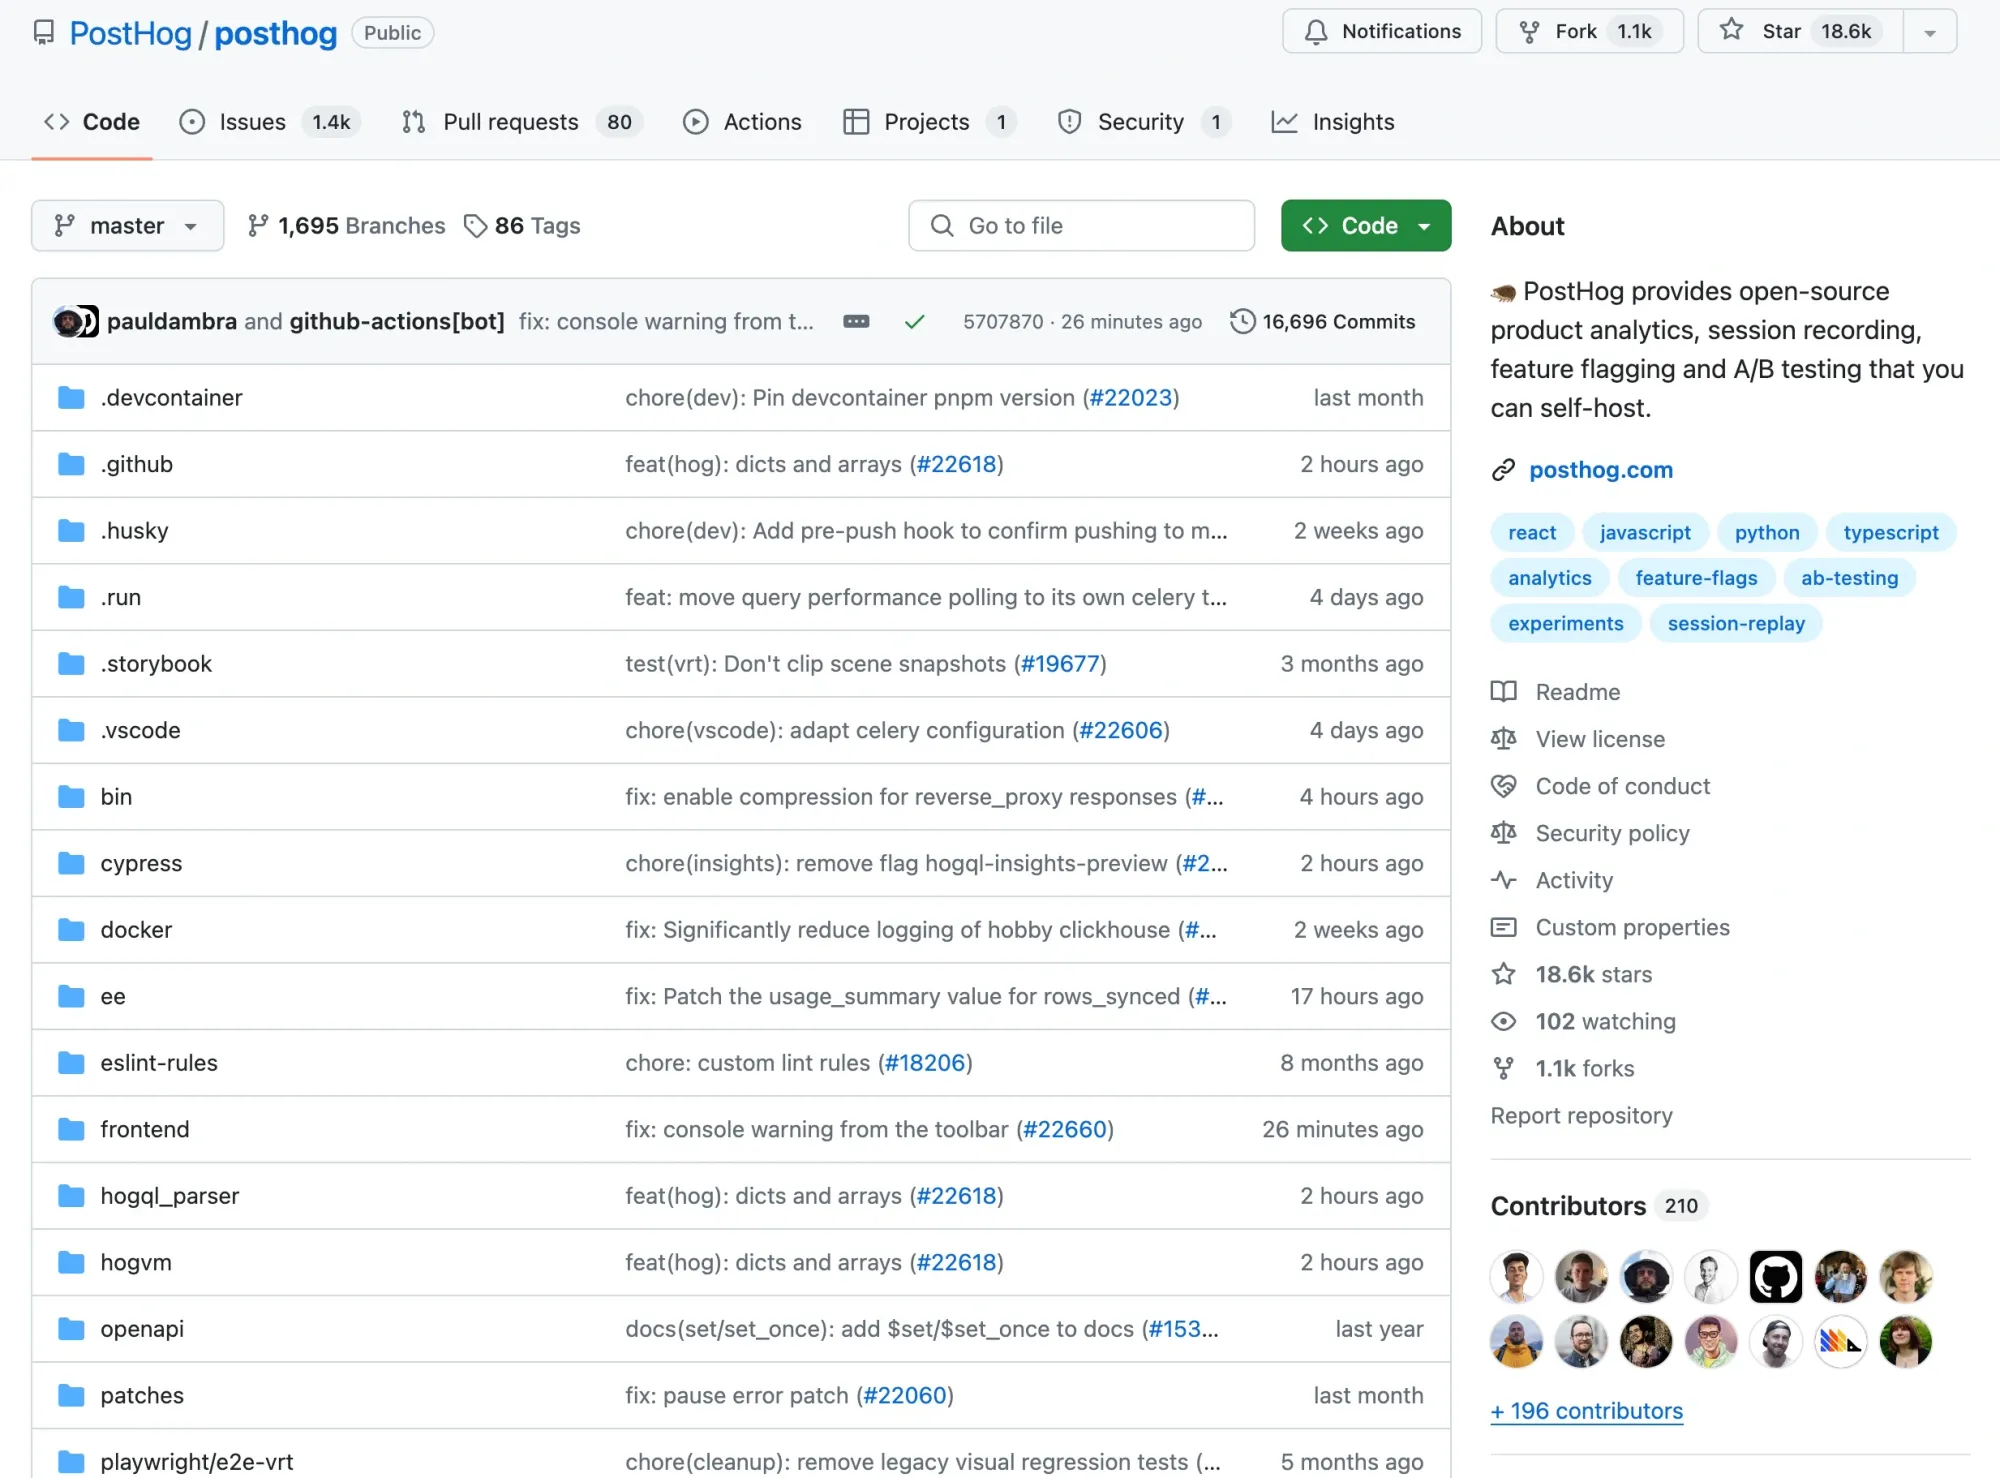
Task: Select the feature-flags topic tag
Action: (1696, 578)
